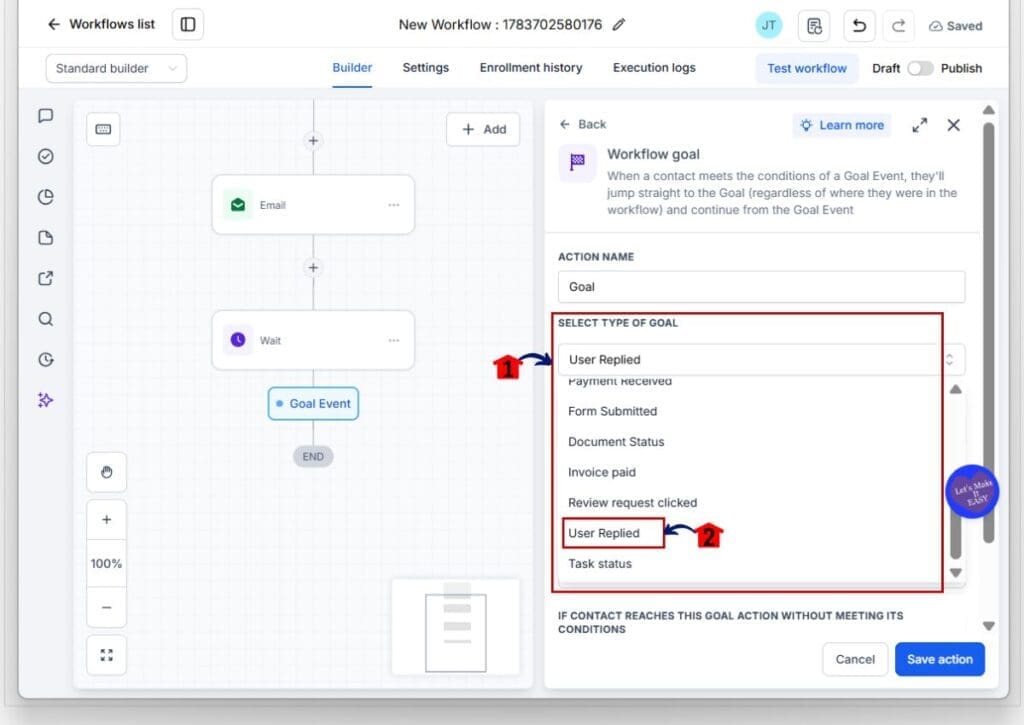Open the workflow notes document icon
This screenshot has height=725, width=1024.
pos(814,25)
